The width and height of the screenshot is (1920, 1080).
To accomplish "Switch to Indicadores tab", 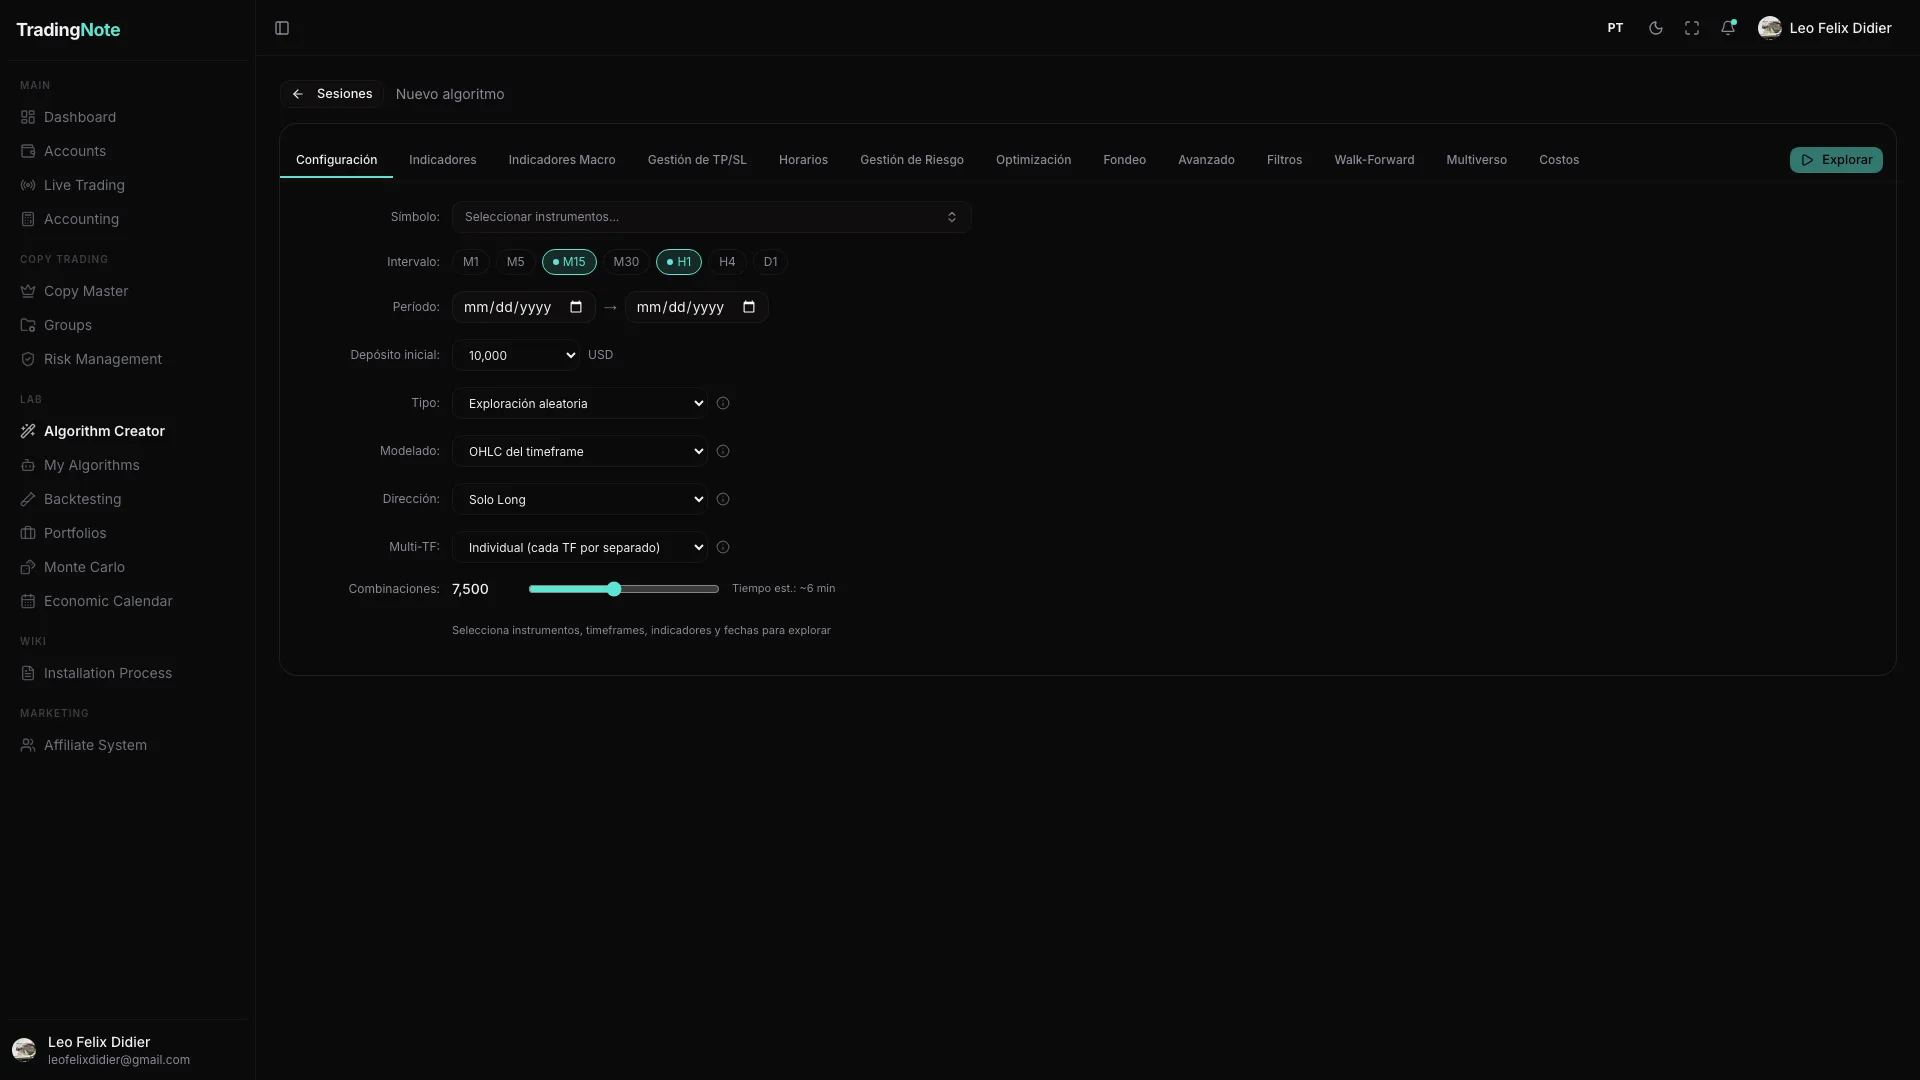I will (442, 160).
